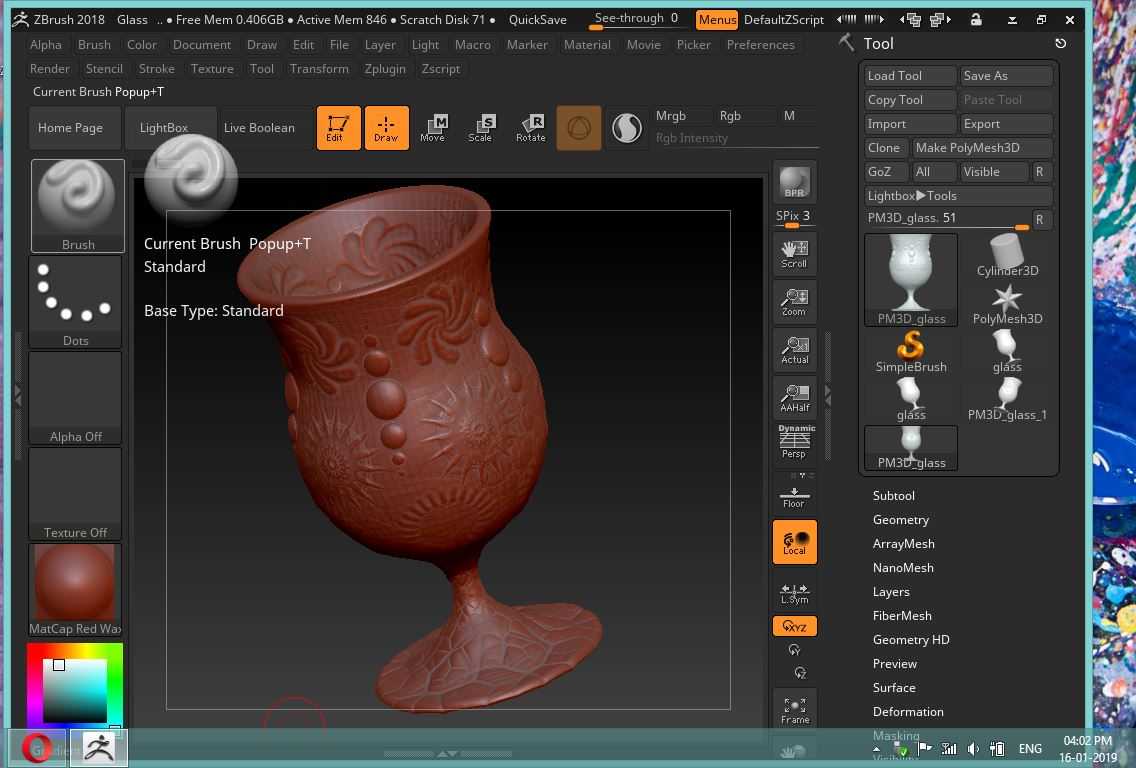The image size is (1136, 768).
Task: Expand the Geometry section
Action: [901, 519]
